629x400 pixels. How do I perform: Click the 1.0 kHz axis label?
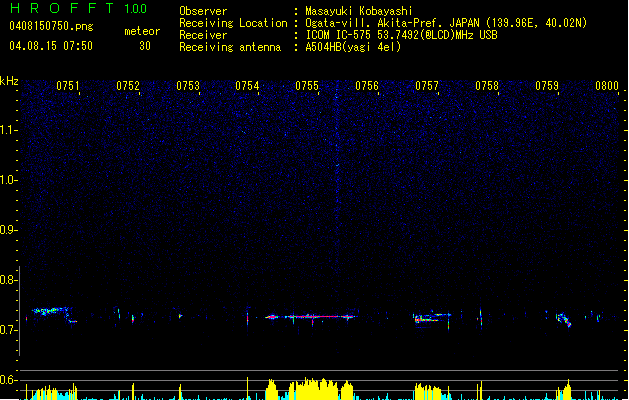(x=7, y=180)
